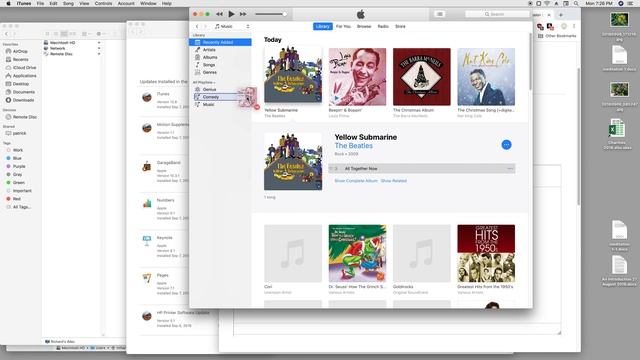Open the Up Next list icon
The height and width of the screenshot is (360, 640).
coord(440,14)
